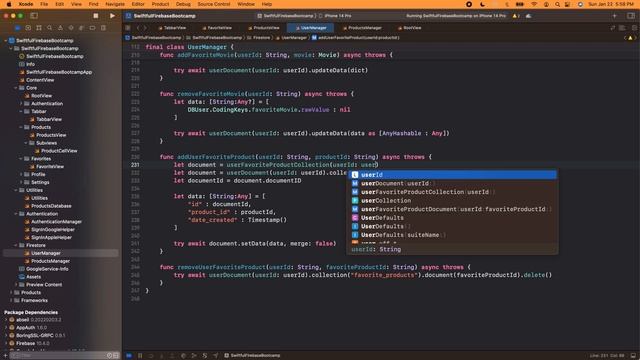Switch to the ProductsManager editor tab

[362, 28]
